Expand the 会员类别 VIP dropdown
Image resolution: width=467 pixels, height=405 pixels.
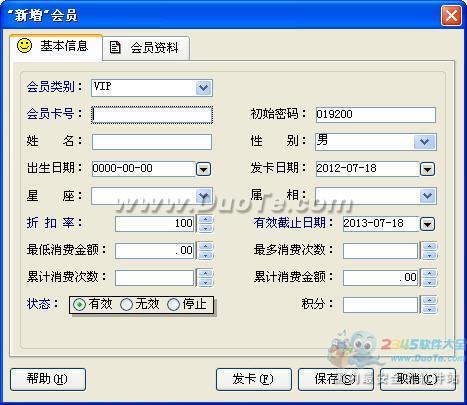coord(203,88)
